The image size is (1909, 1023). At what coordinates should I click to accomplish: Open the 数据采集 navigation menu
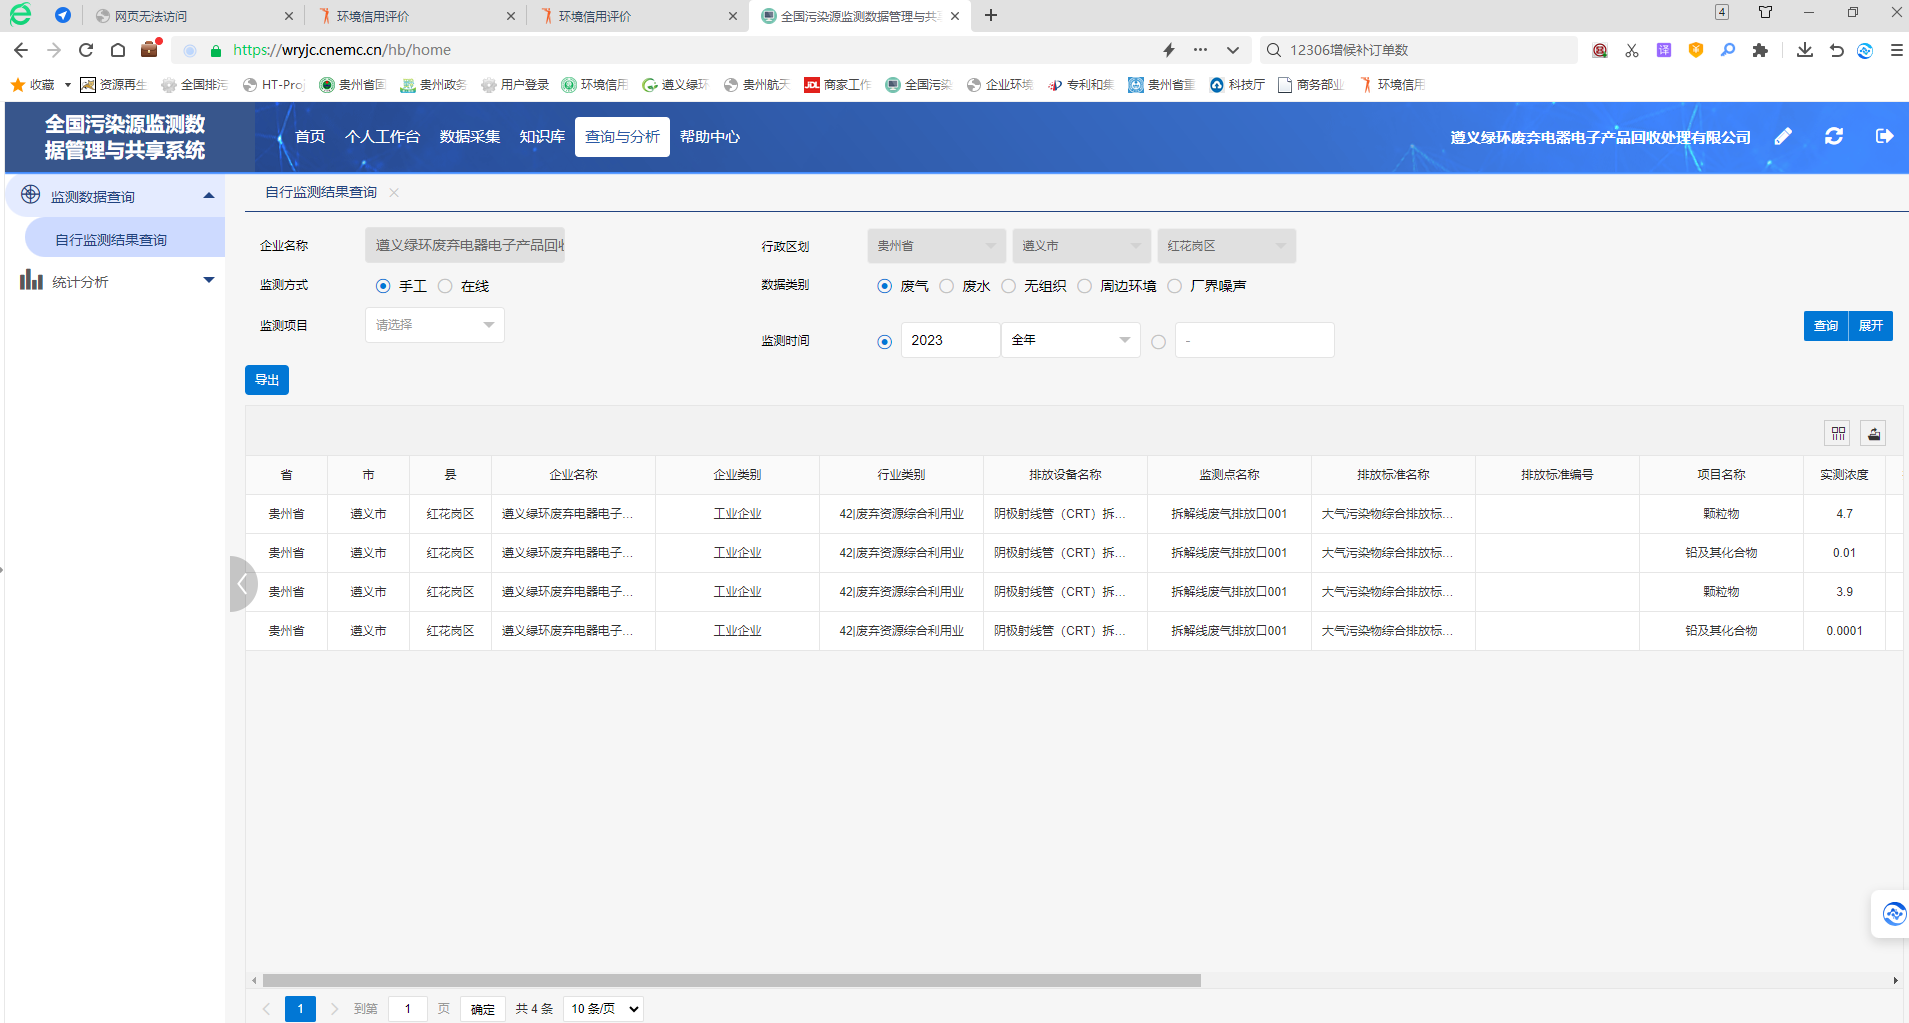[x=469, y=137]
